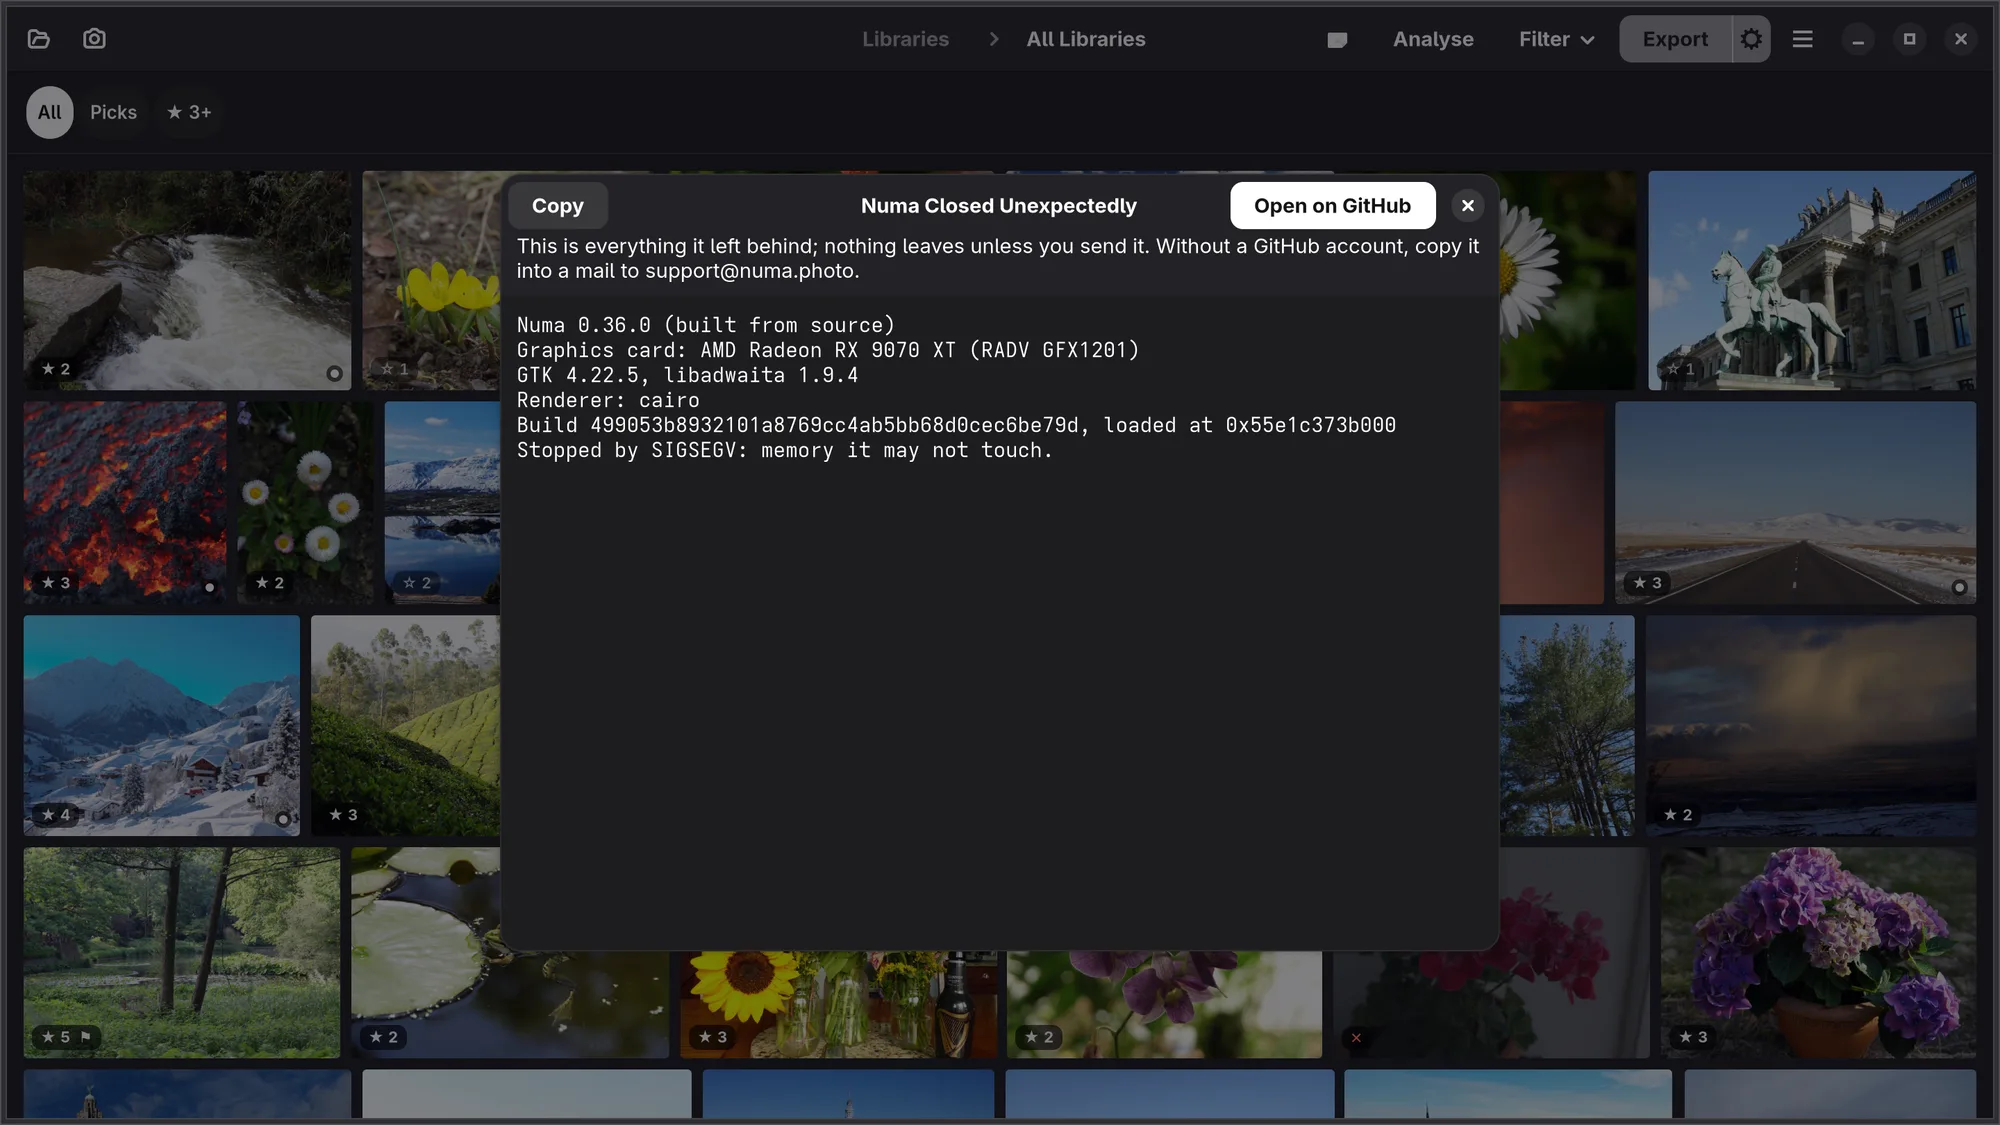Open the forest river five-star photo
The height and width of the screenshot is (1125, 2000).
click(182, 952)
